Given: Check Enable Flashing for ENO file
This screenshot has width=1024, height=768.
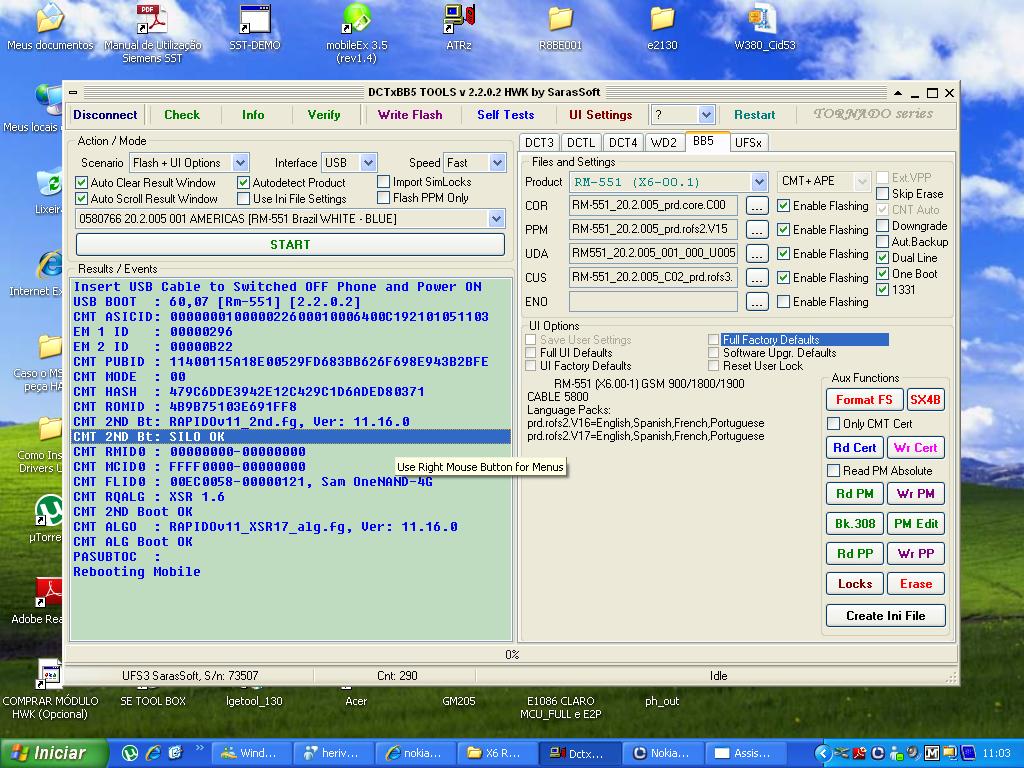Looking at the screenshot, I should [x=784, y=302].
